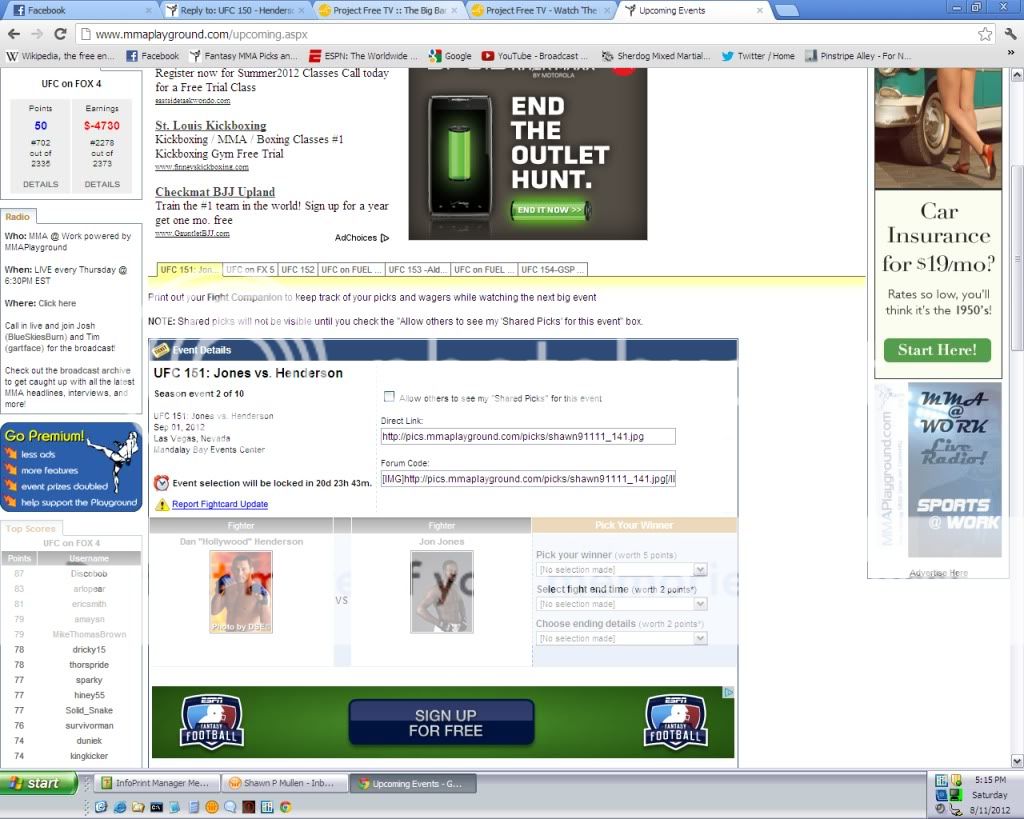Enable Allow others to see Shared Picks
Viewport: 1024px width, 819px height.
[389, 396]
